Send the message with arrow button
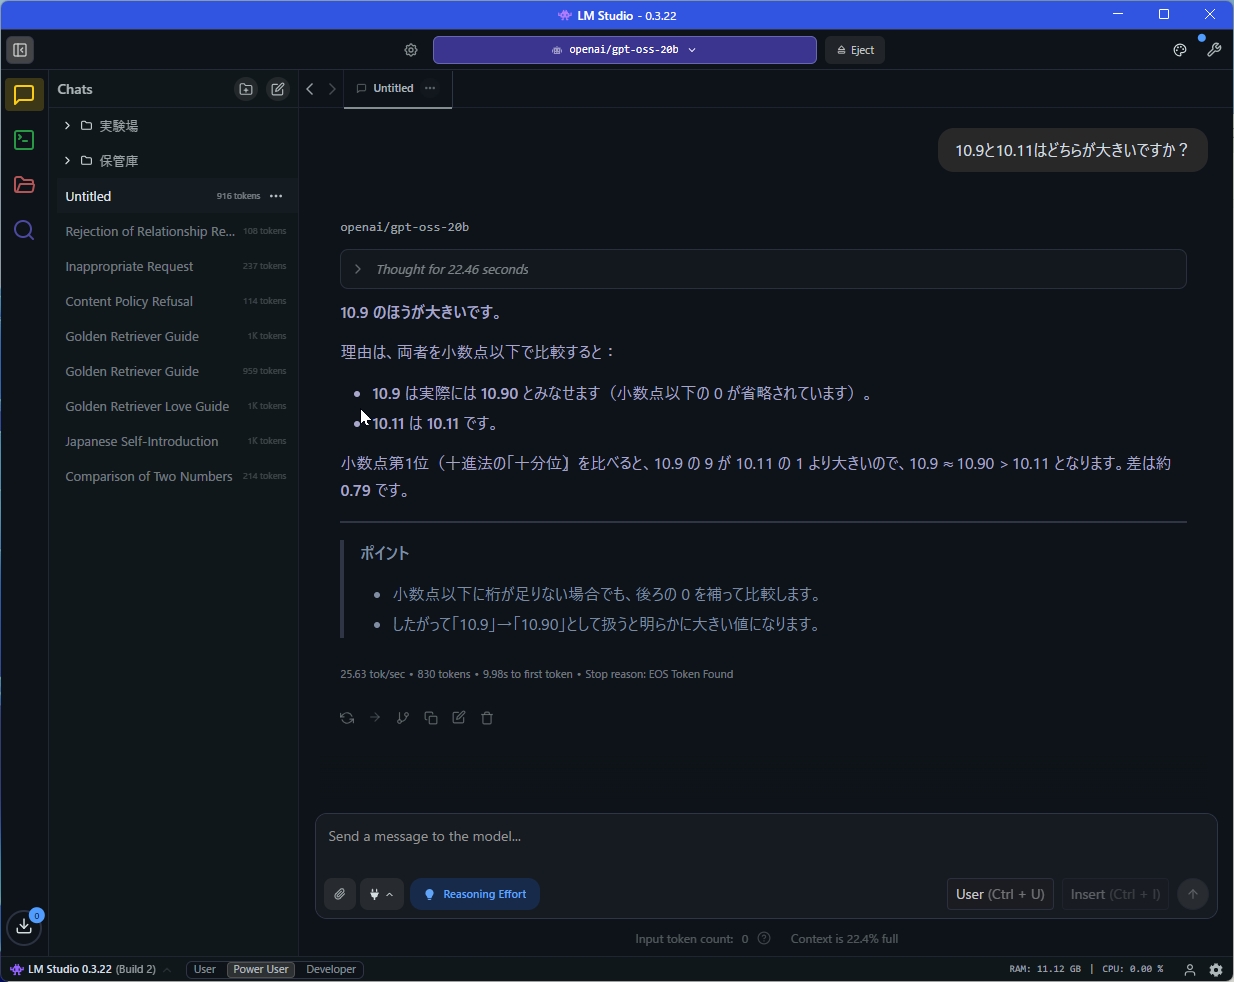 pyautogui.click(x=1193, y=894)
